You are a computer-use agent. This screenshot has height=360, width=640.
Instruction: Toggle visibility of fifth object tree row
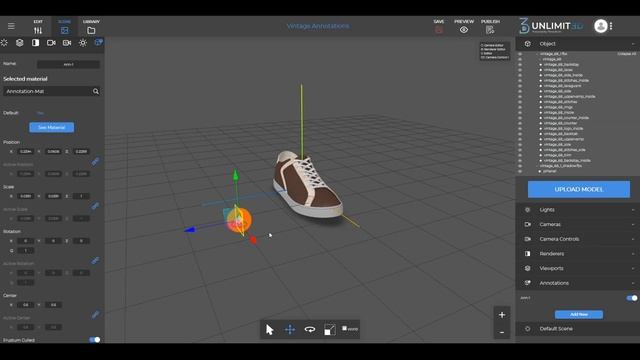pos(520,75)
